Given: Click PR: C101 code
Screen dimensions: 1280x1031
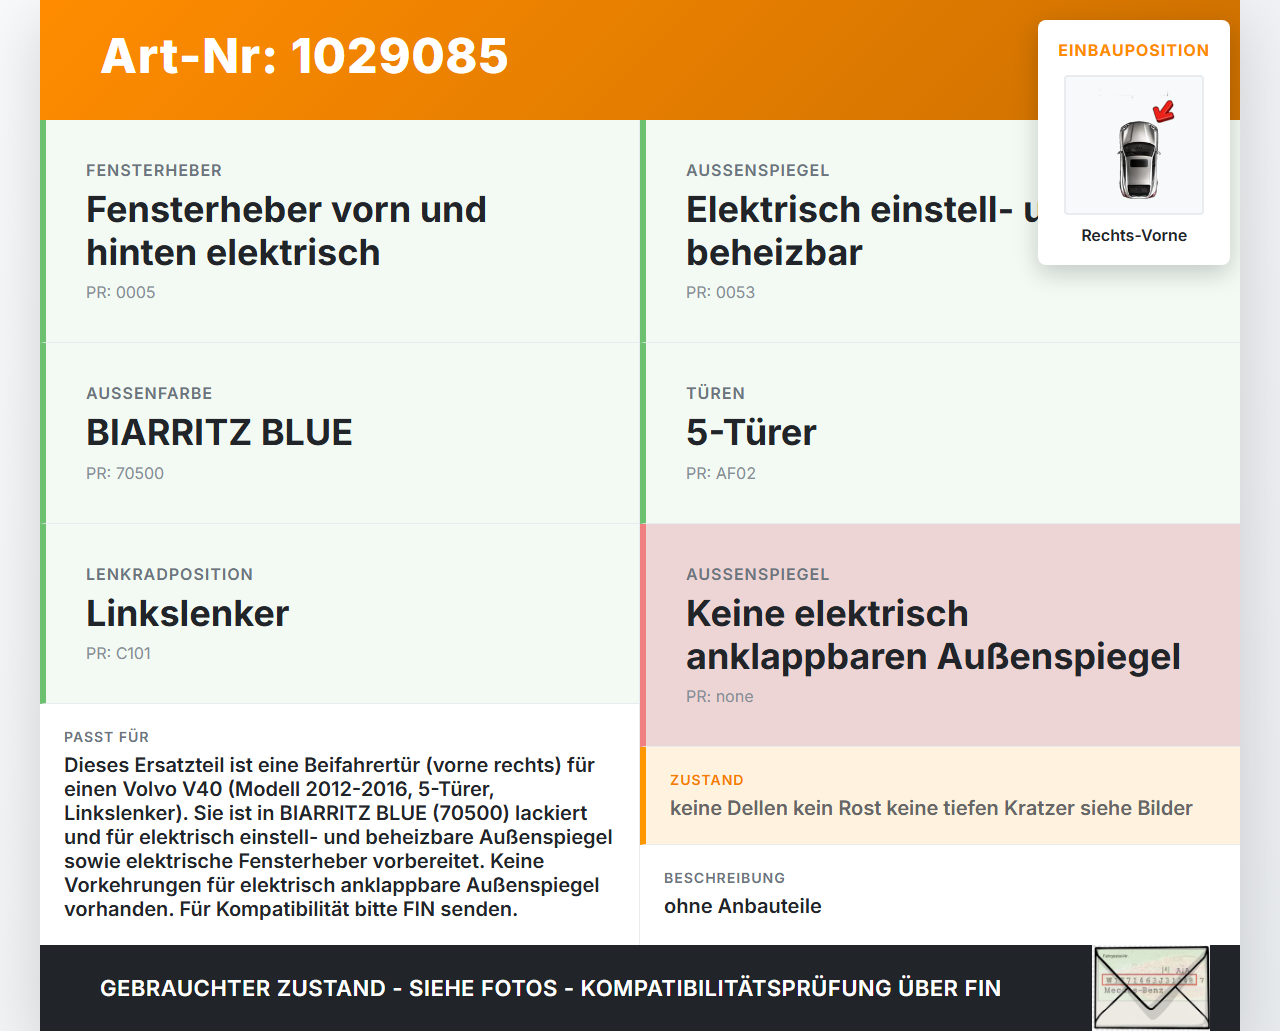Looking at the screenshot, I should click(118, 653).
